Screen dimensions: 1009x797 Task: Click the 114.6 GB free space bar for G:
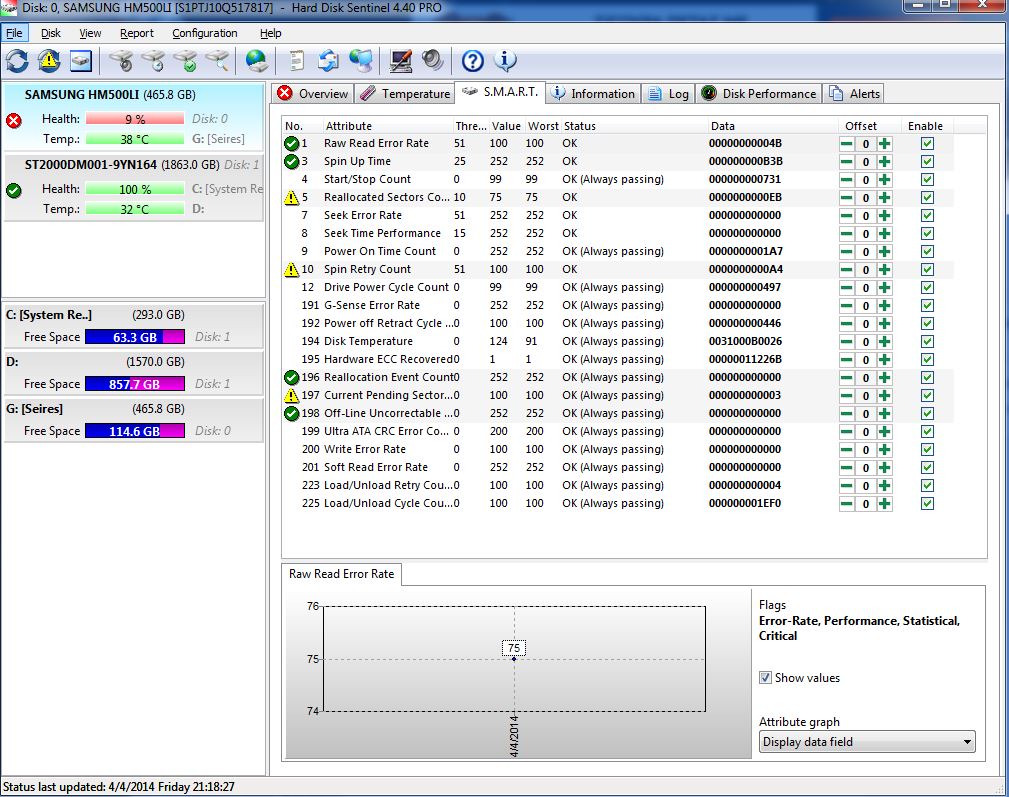coord(135,431)
